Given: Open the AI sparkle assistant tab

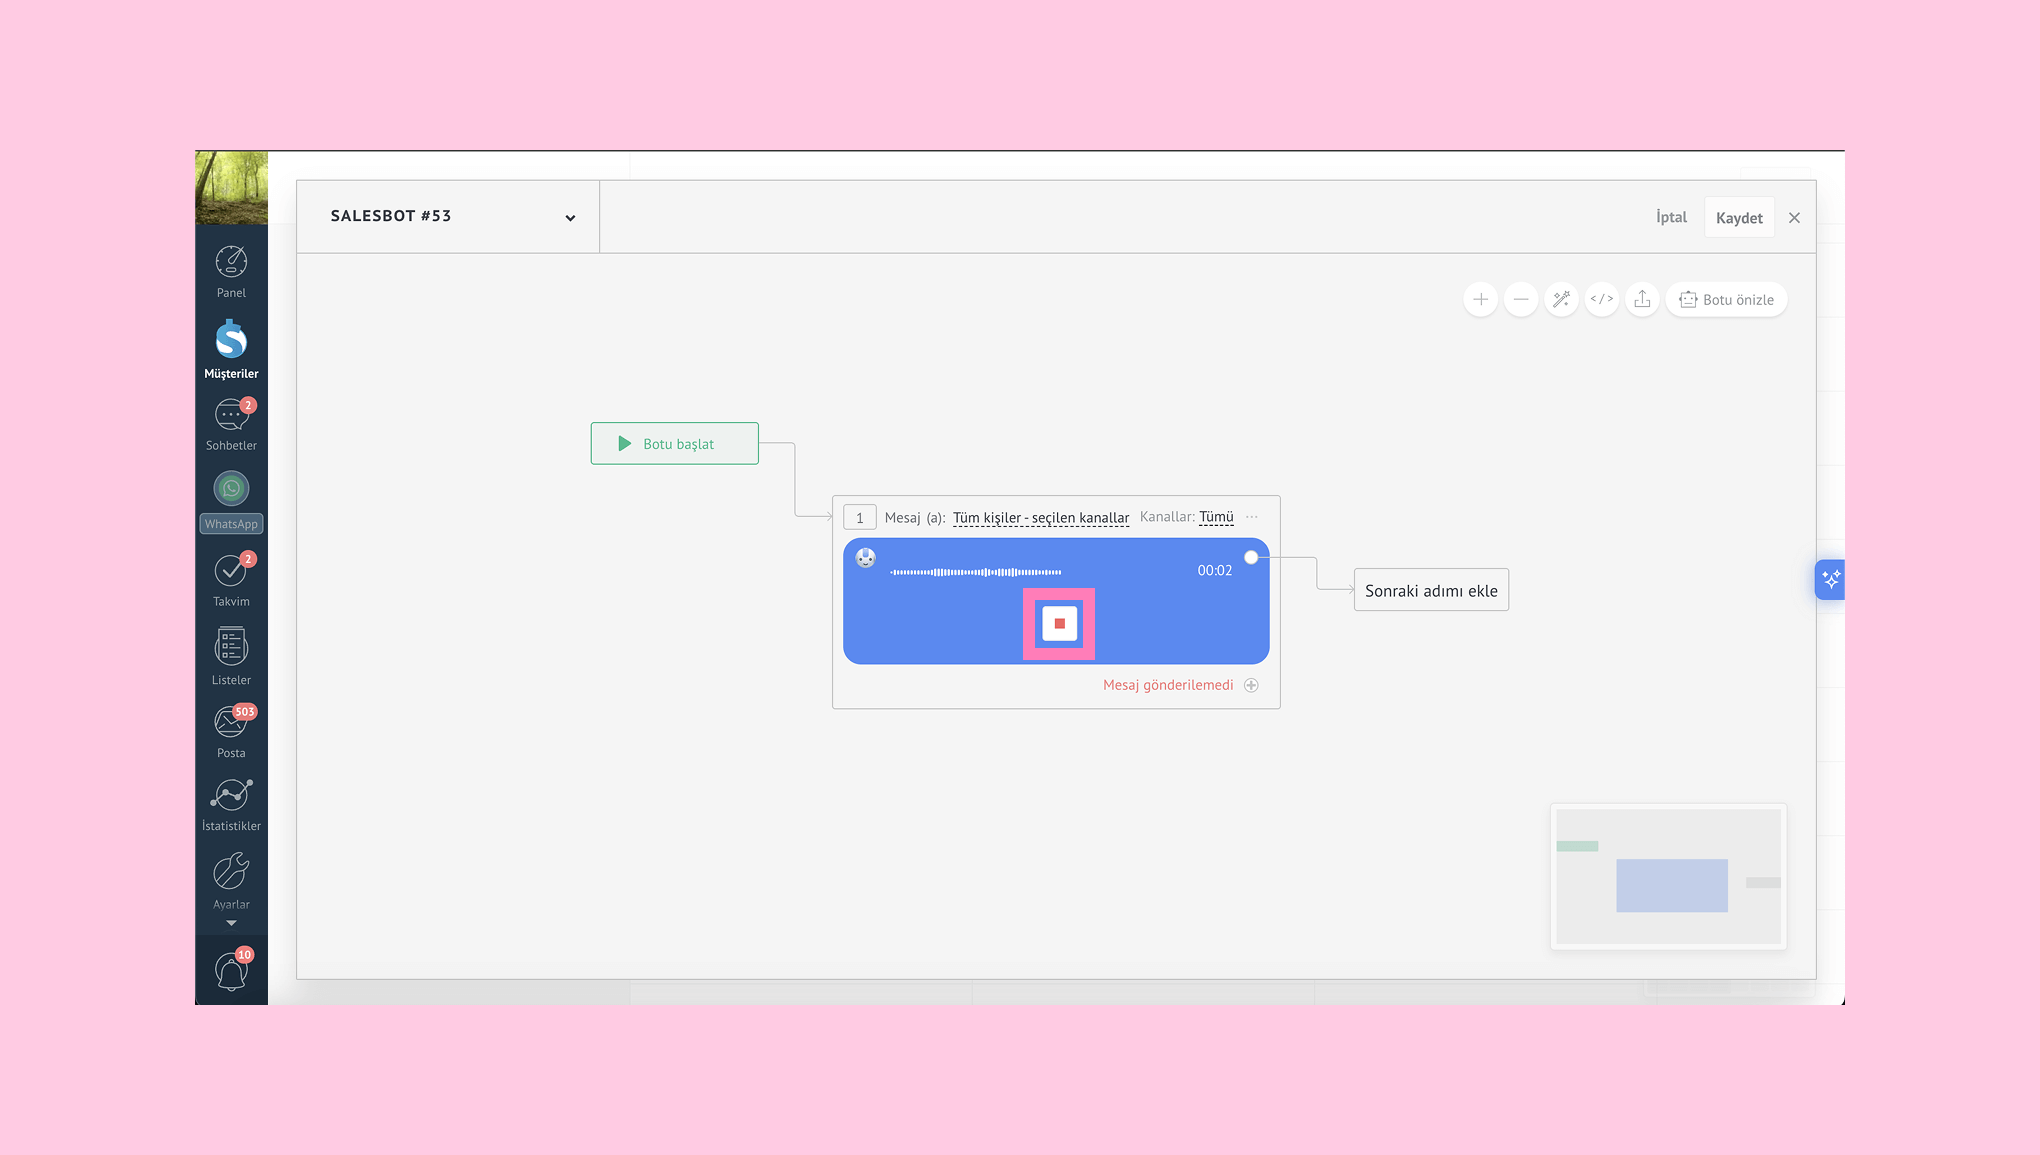Looking at the screenshot, I should coord(1830,579).
